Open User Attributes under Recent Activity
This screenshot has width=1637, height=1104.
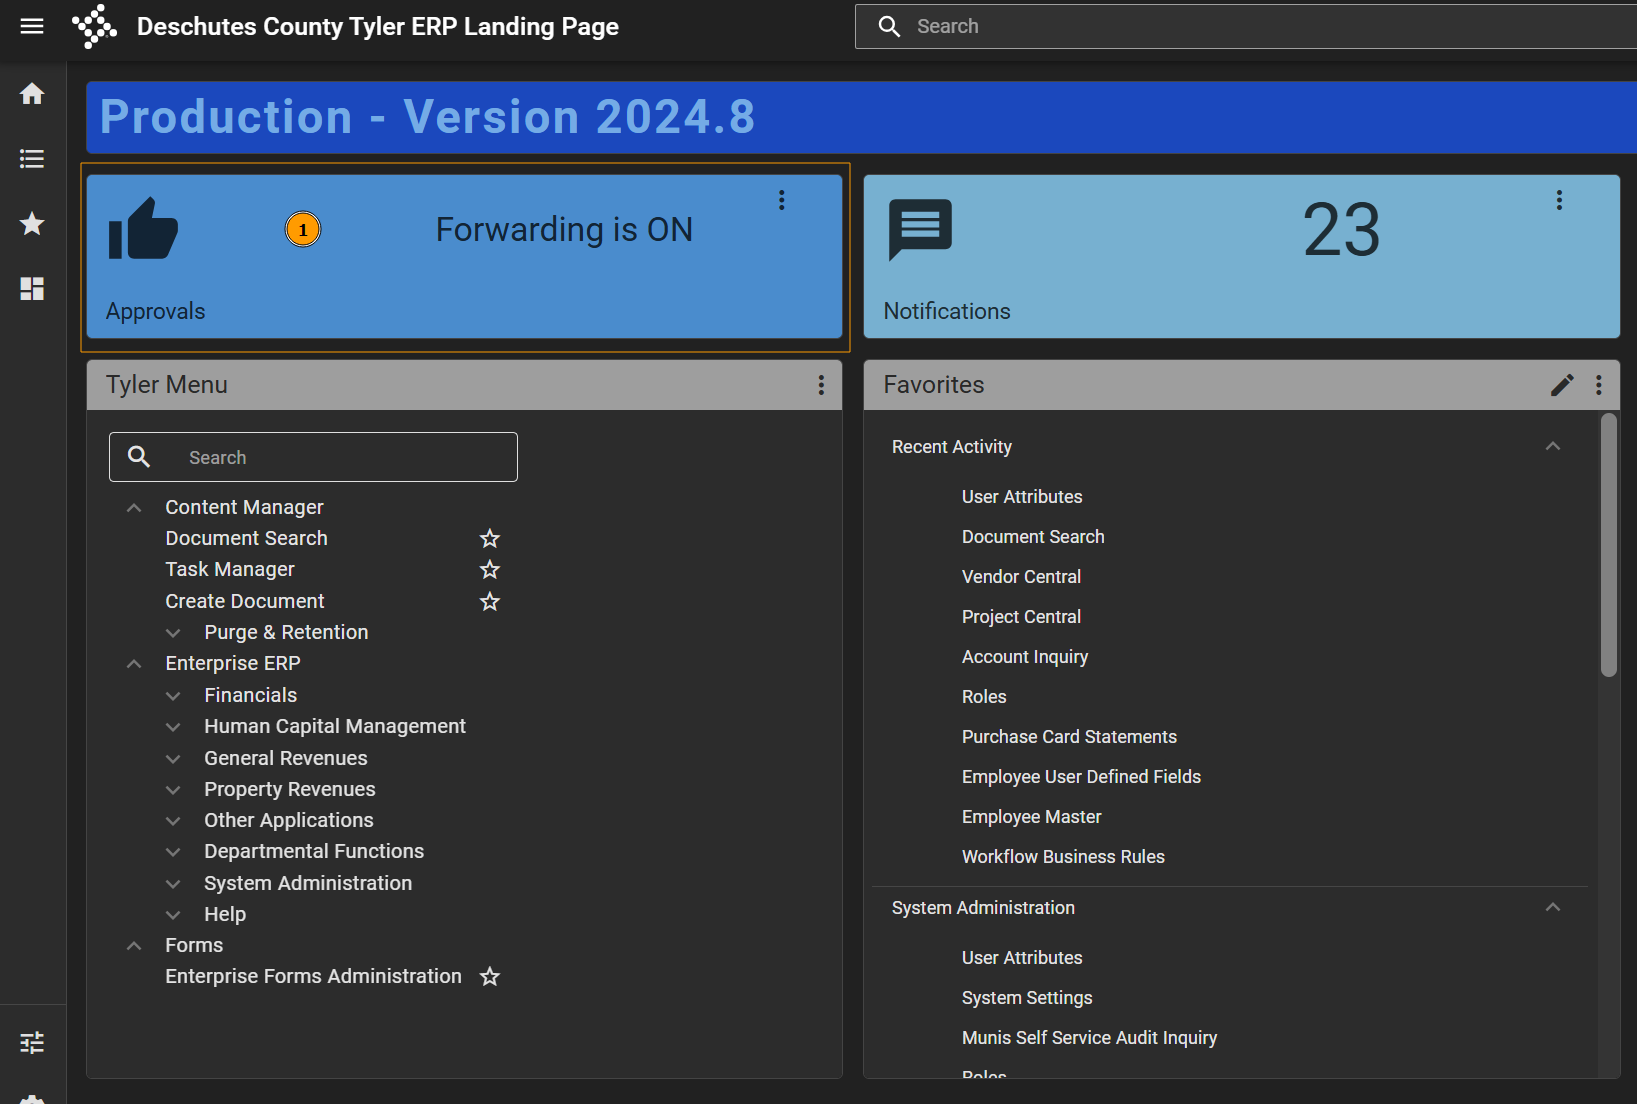coord(1022,497)
